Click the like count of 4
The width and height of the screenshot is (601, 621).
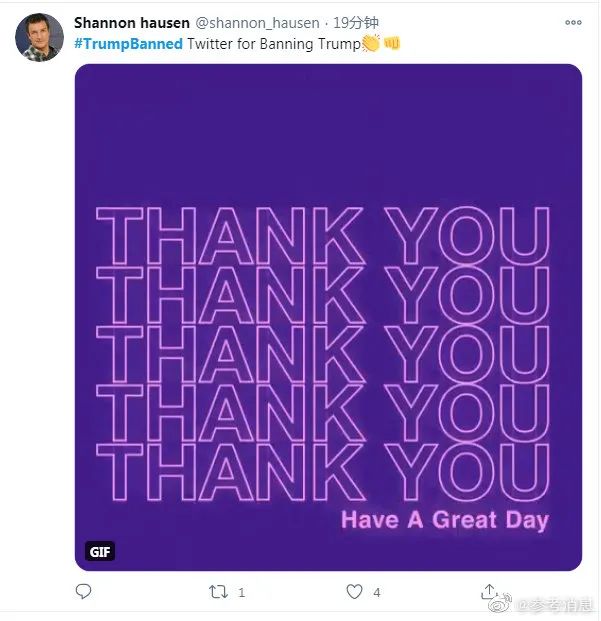377,592
